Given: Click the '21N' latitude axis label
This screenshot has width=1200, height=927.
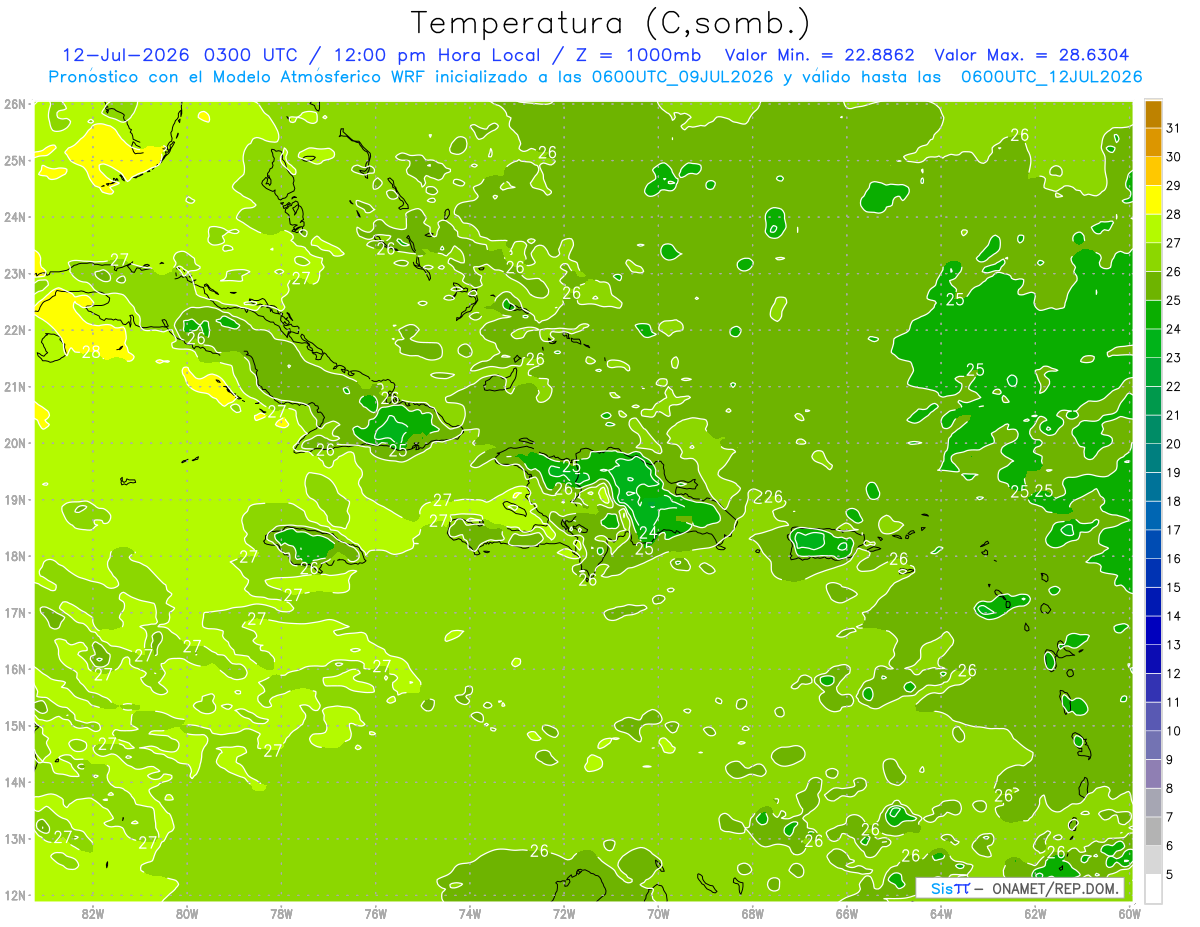Looking at the screenshot, I should tap(15, 386).
